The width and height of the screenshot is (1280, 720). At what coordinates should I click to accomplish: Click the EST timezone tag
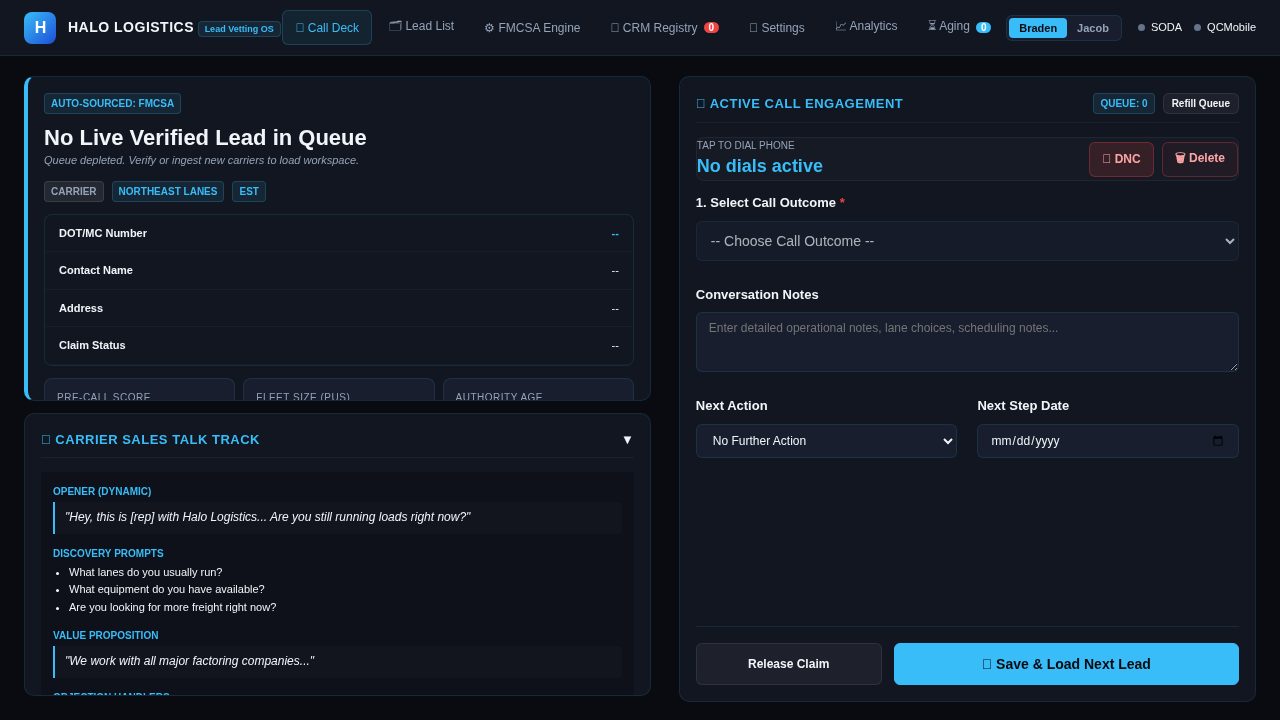click(x=249, y=191)
